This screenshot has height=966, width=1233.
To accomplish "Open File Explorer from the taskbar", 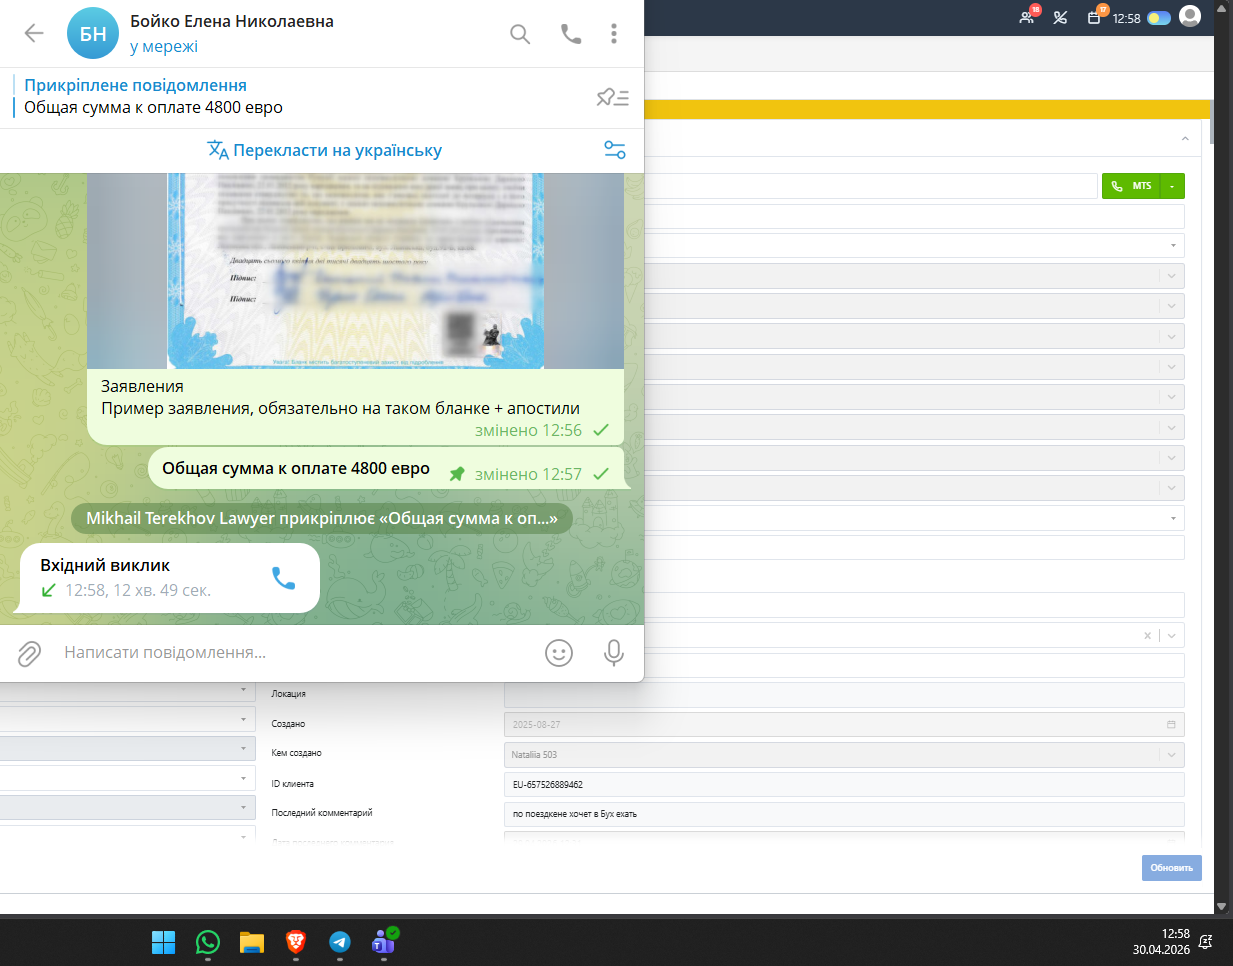I will (x=251, y=942).
